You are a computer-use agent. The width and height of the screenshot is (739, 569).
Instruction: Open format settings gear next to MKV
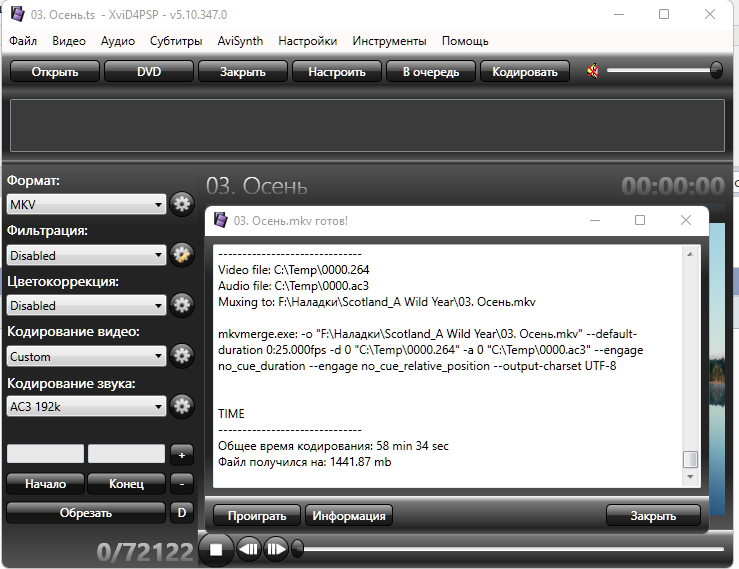182,204
